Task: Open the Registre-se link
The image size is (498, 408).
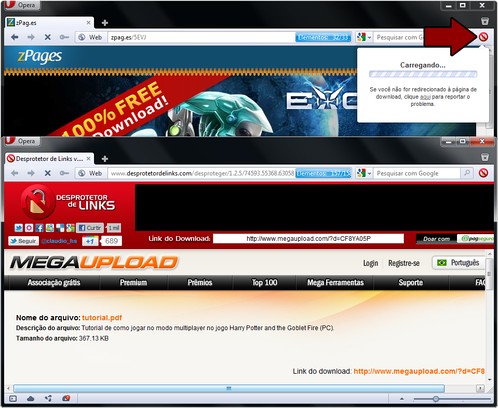Action: [404, 263]
